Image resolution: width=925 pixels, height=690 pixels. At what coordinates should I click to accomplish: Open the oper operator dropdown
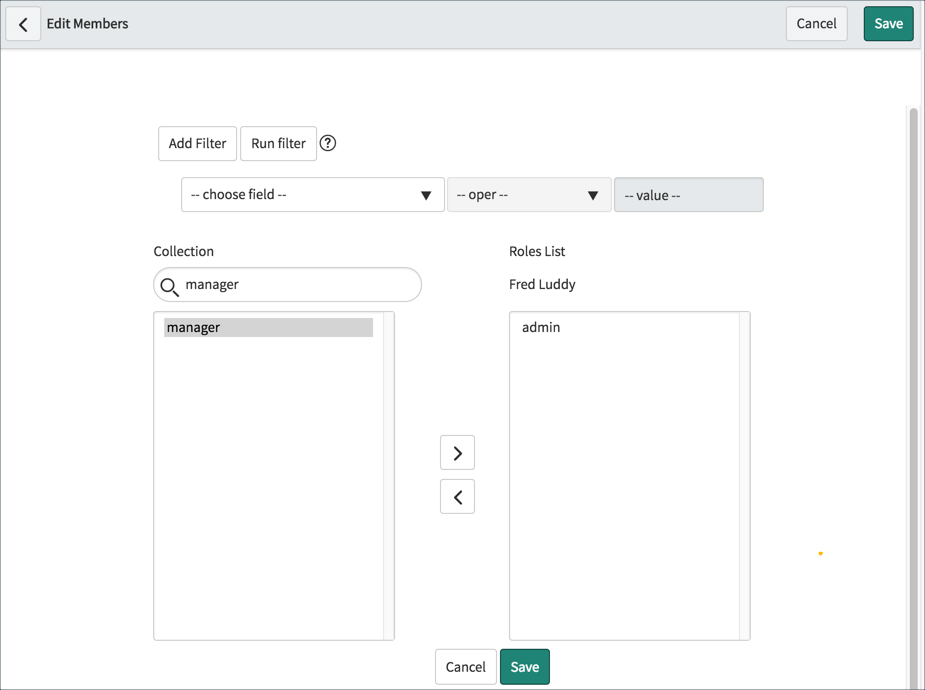(529, 195)
